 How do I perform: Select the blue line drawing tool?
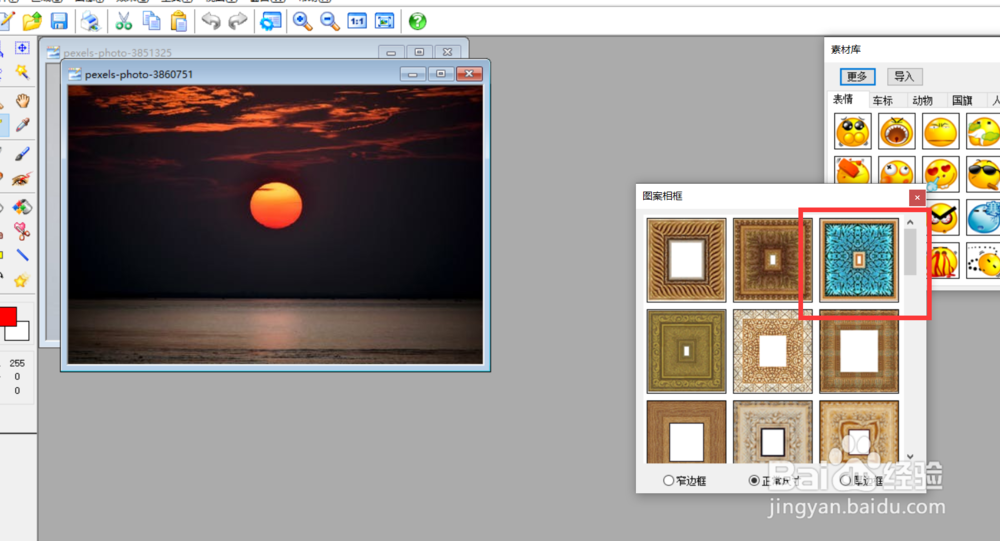click(22, 255)
